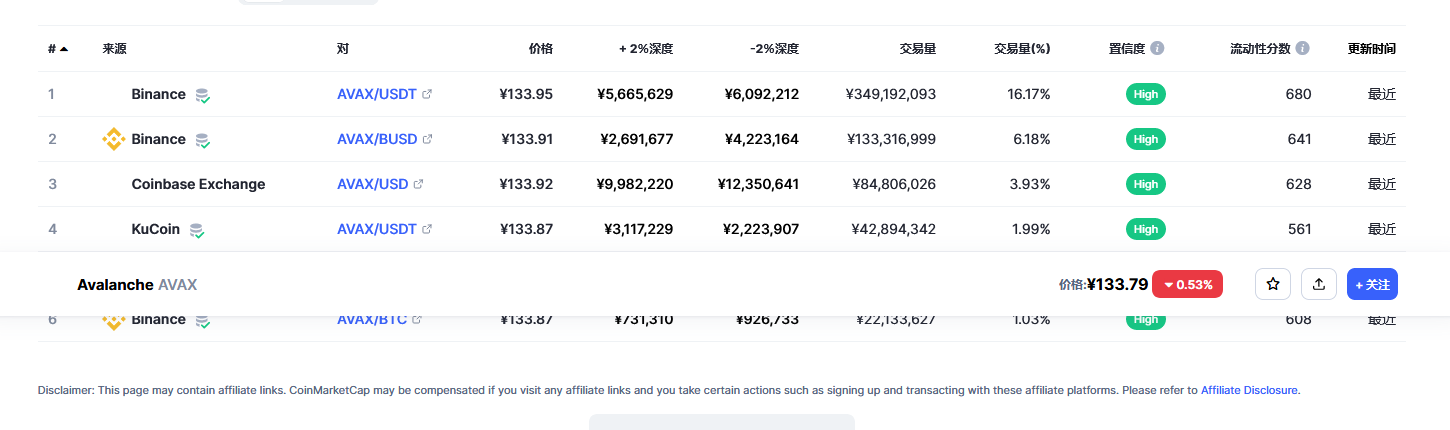Click the share upload icon
The image size is (1450, 430).
click(x=1319, y=284)
